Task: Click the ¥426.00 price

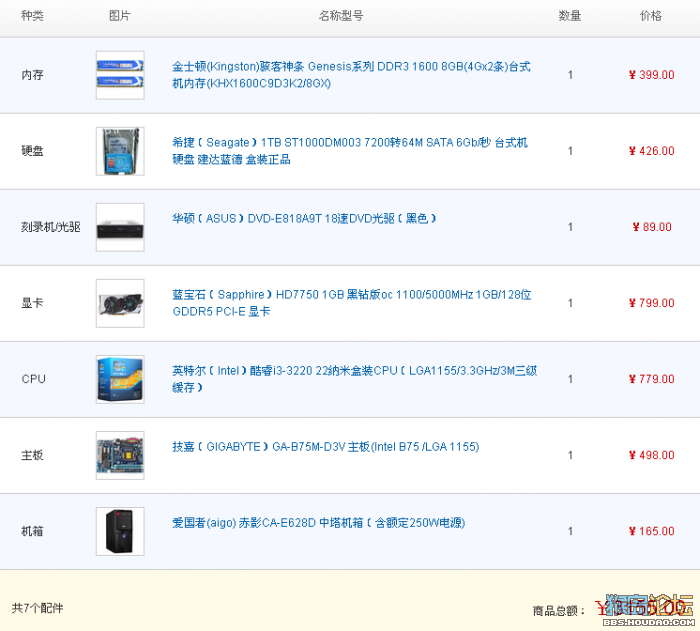Action: (651, 151)
